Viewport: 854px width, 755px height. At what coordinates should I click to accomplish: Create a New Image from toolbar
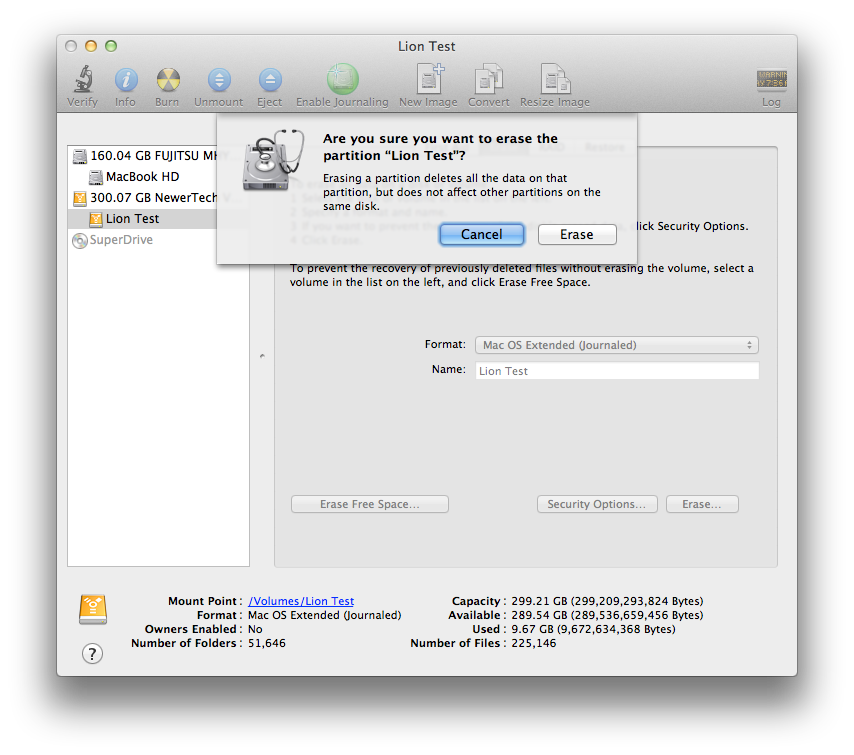(x=429, y=79)
